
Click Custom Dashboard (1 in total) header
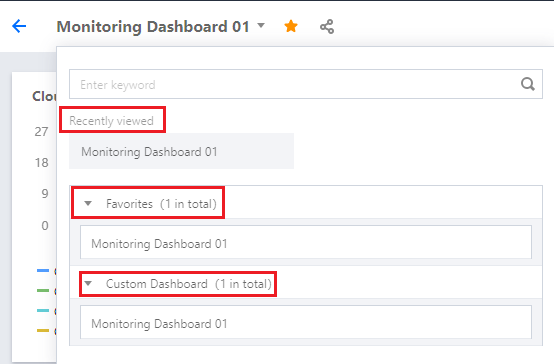[x=189, y=284]
